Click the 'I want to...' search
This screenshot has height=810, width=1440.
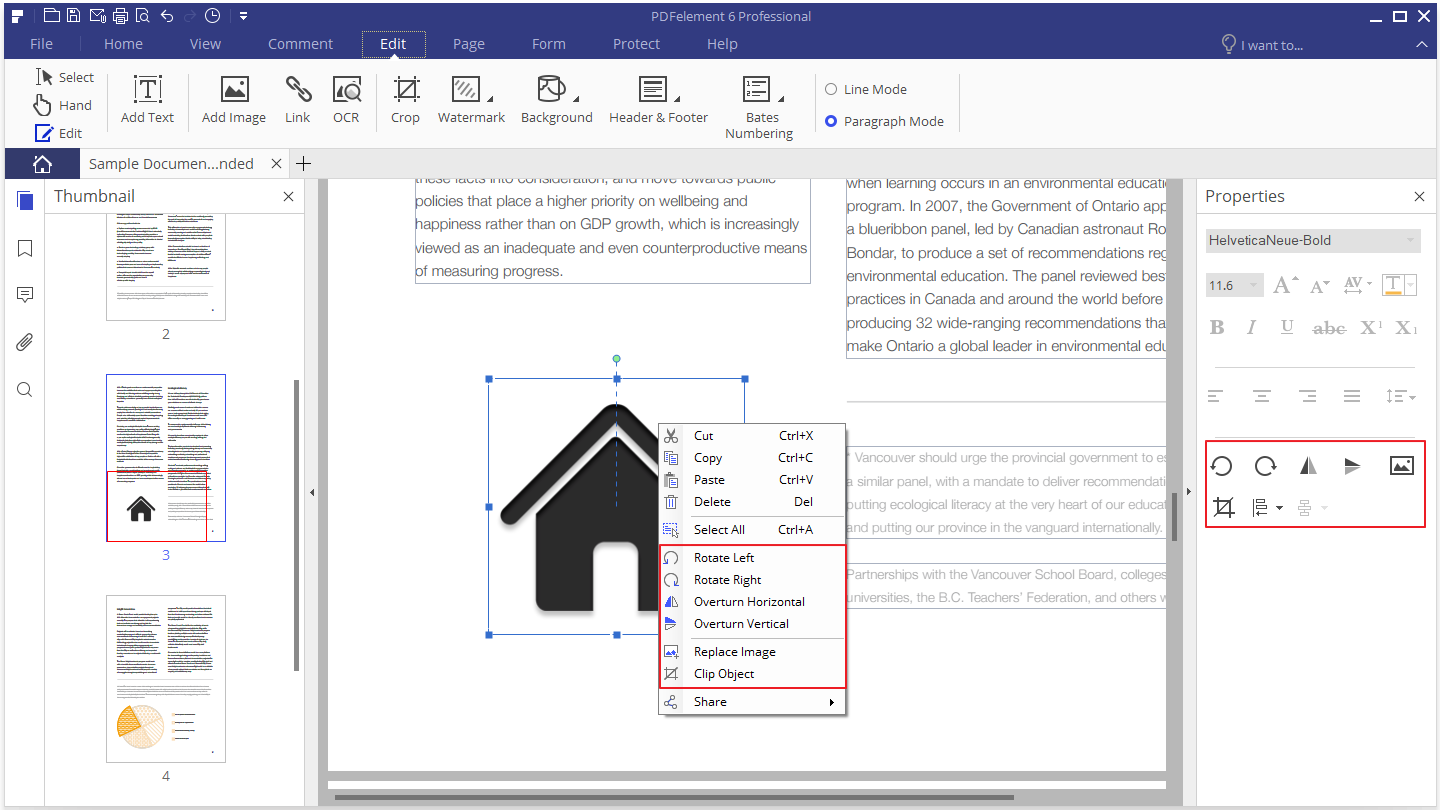(1262, 45)
